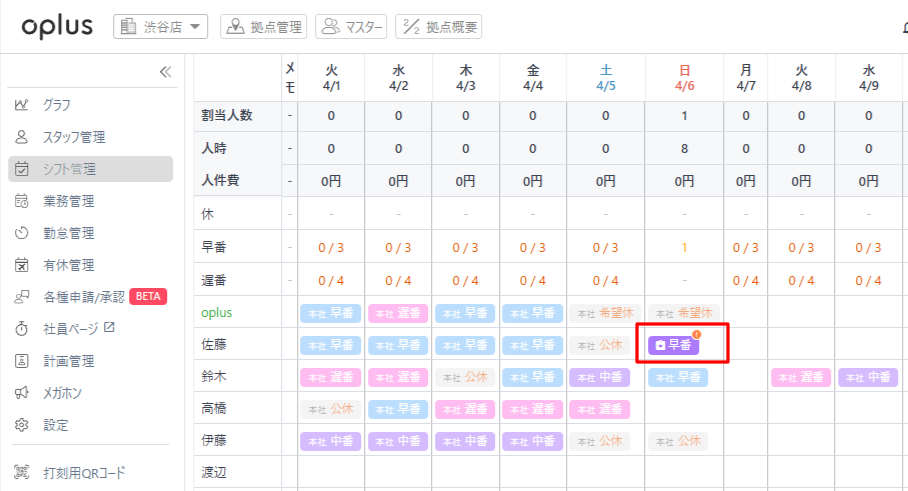Expand the 渋谷店 location dropdown
Screen dimensions: 908x491
pos(160,27)
